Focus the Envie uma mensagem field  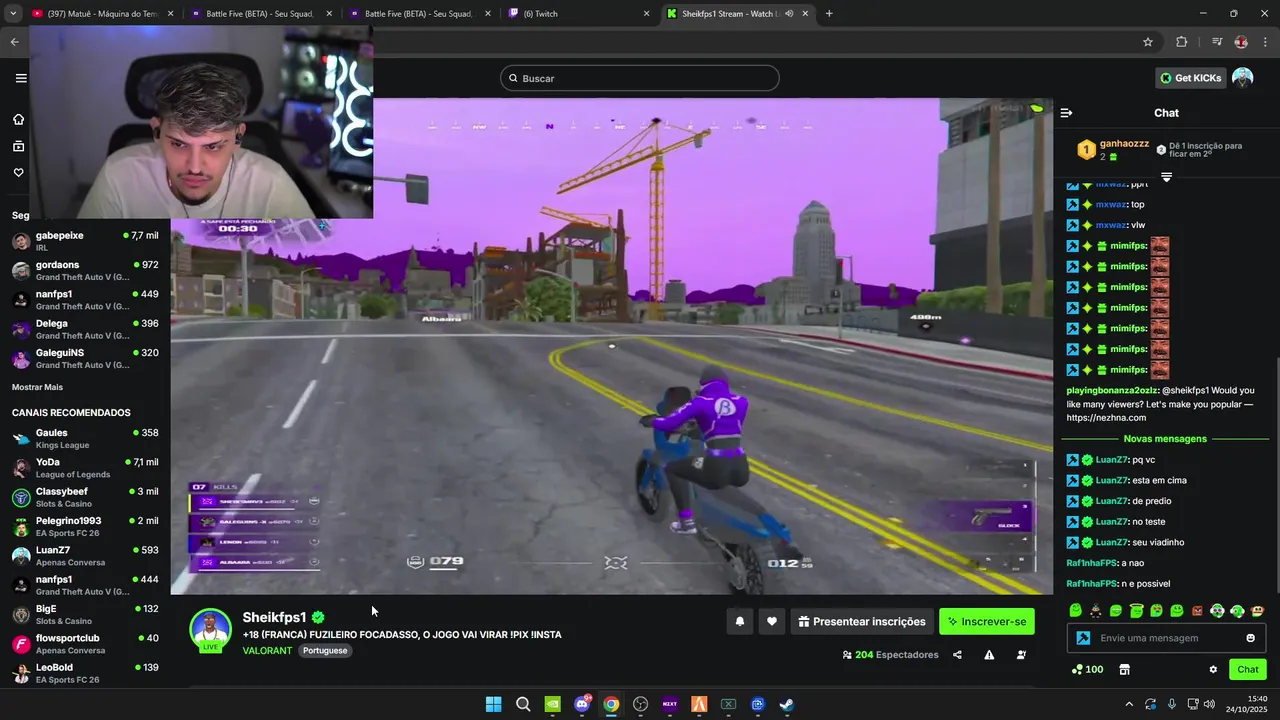point(1166,638)
